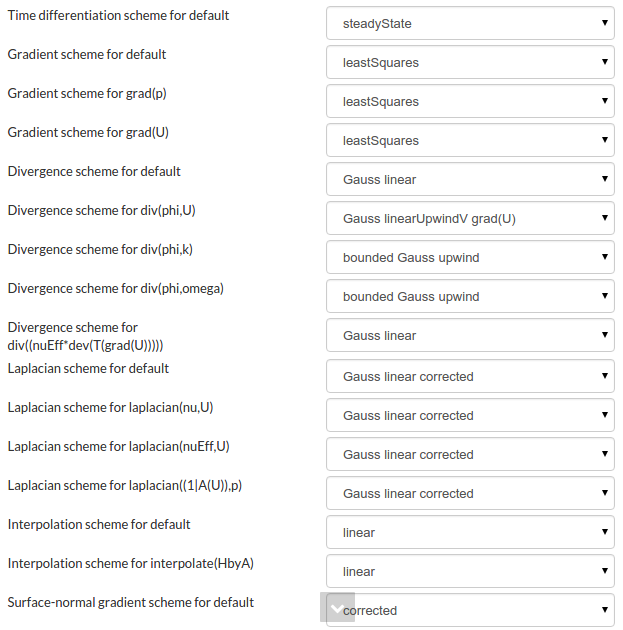This screenshot has width=623, height=630.
Task: Open the interpolate(HbyA) scheme dropdown
Action: [x=469, y=571]
